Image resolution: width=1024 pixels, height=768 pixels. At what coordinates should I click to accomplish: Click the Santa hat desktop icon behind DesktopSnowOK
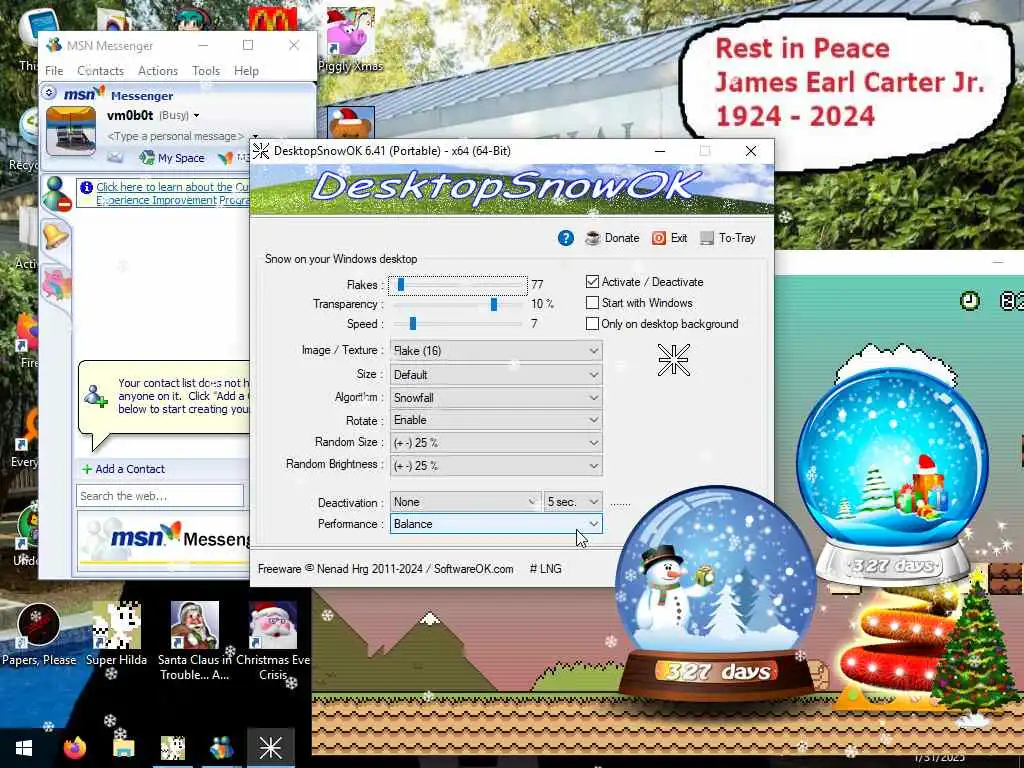coord(350,123)
